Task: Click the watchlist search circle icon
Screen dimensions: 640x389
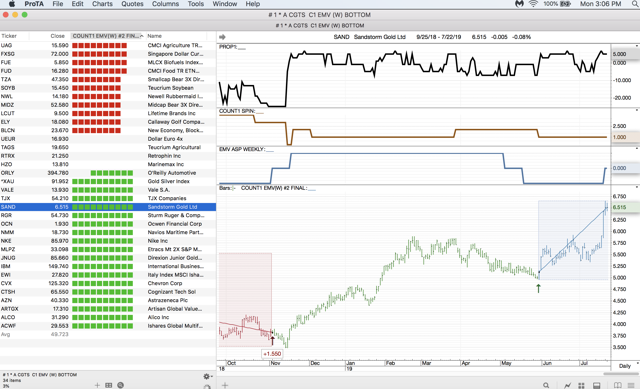Action: pyautogui.click(x=120, y=385)
